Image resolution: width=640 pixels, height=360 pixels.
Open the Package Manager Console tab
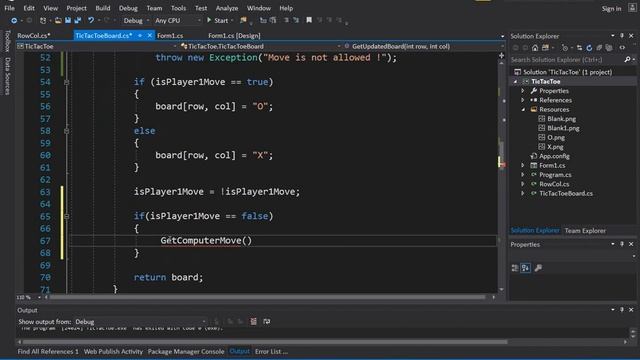click(186, 351)
